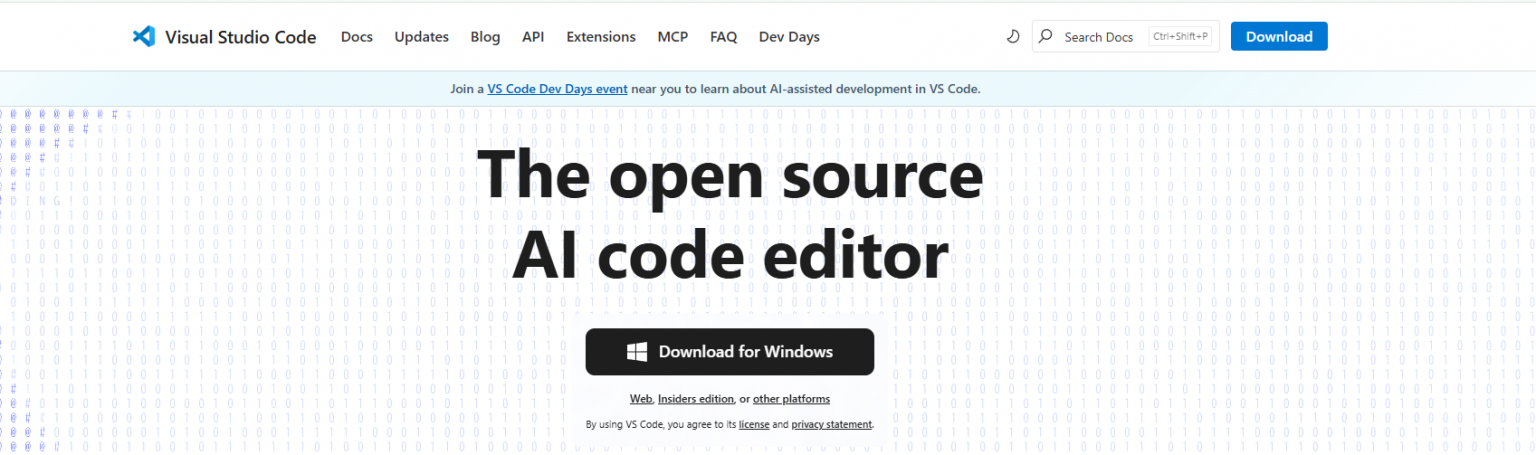Image resolution: width=1536 pixels, height=455 pixels.
Task: Select Dev Days in the header
Action: pos(789,37)
